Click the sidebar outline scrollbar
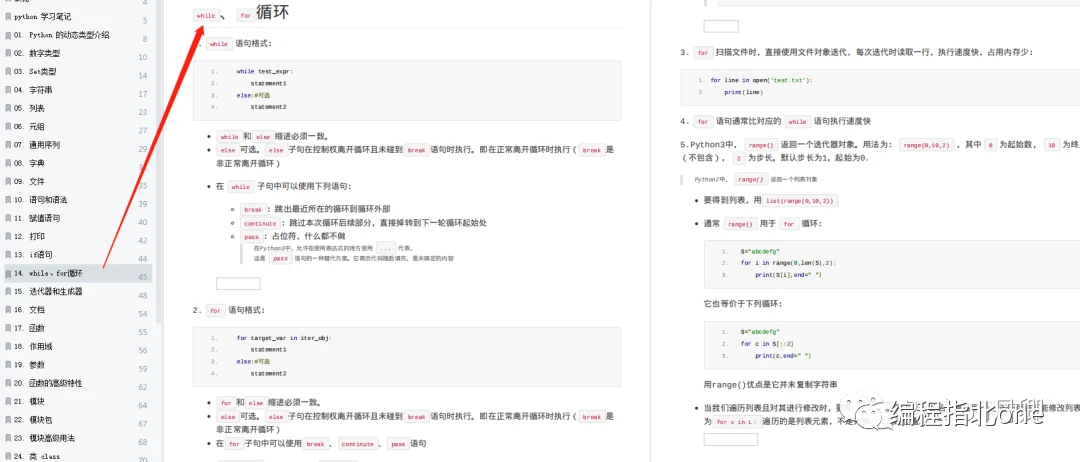The image size is (1080, 462). click(x=160, y=162)
